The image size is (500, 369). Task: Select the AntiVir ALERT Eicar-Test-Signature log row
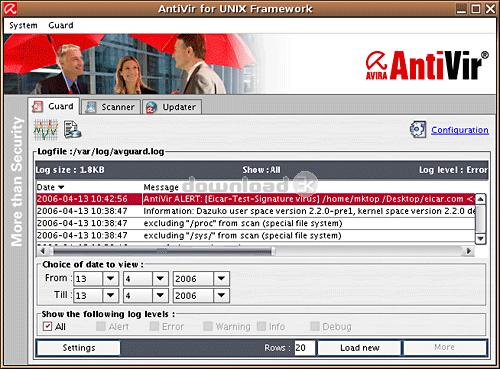(x=256, y=199)
